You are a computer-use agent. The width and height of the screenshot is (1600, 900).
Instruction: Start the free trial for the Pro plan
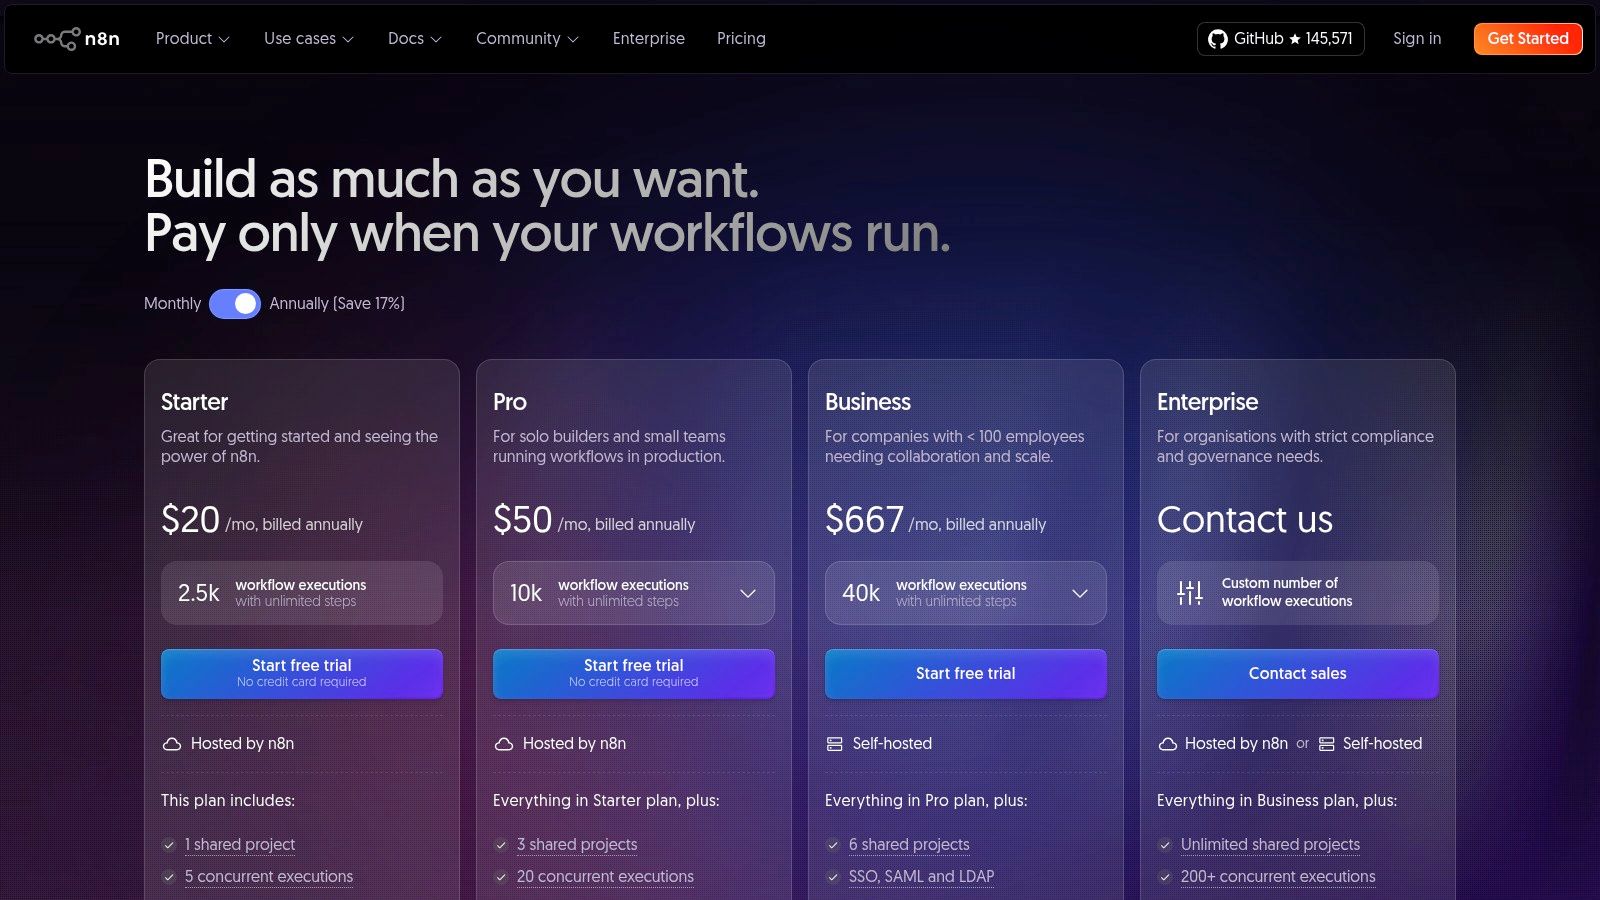(x=634, y=674)
